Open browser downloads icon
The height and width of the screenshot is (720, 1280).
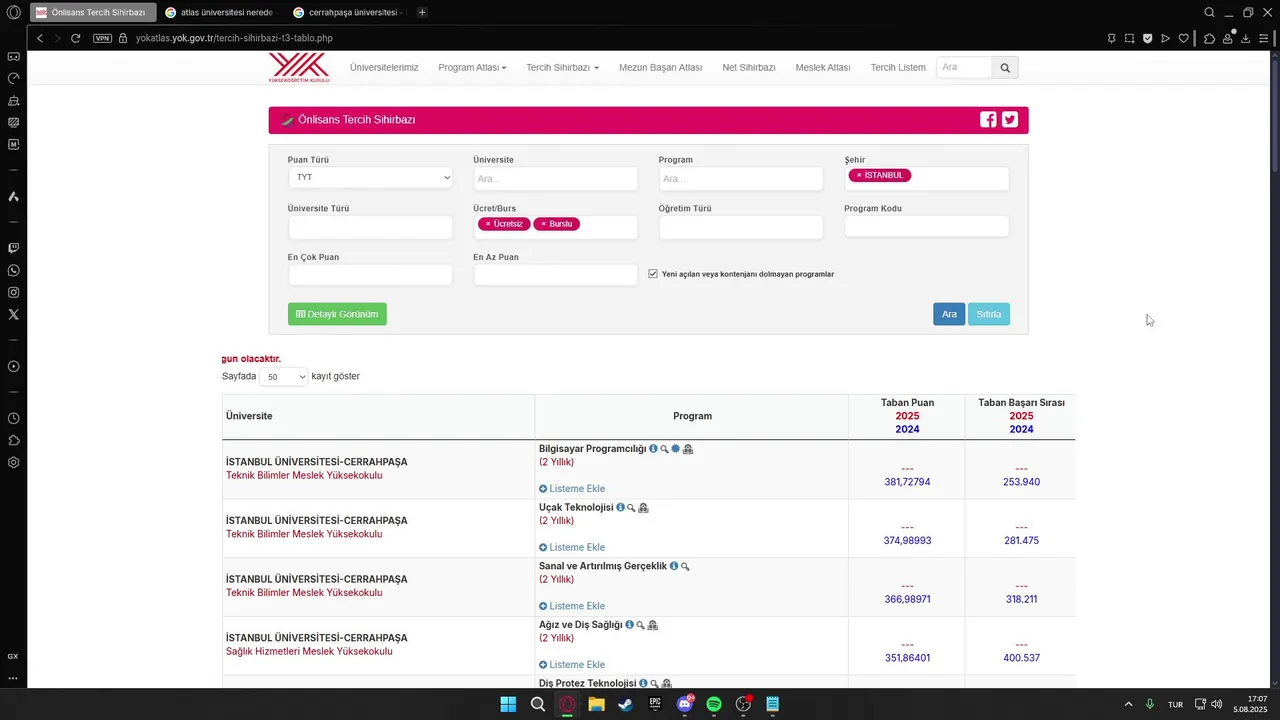pos(1245,38)
